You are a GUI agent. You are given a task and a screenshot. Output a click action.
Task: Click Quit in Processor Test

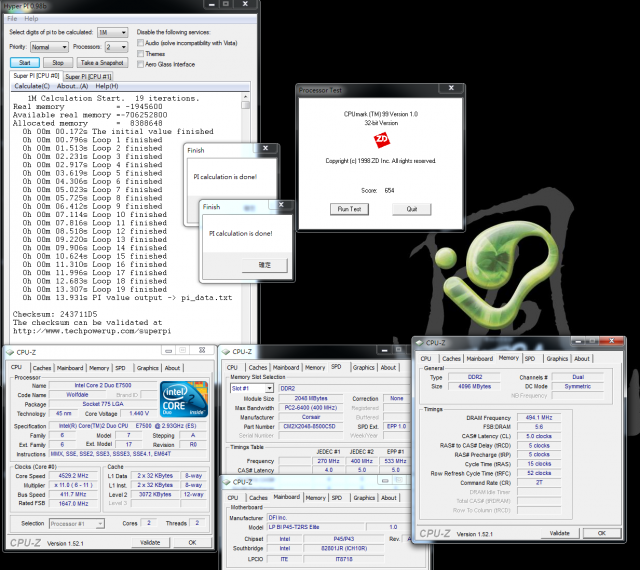pyautogui.click(x=411, y=209)
